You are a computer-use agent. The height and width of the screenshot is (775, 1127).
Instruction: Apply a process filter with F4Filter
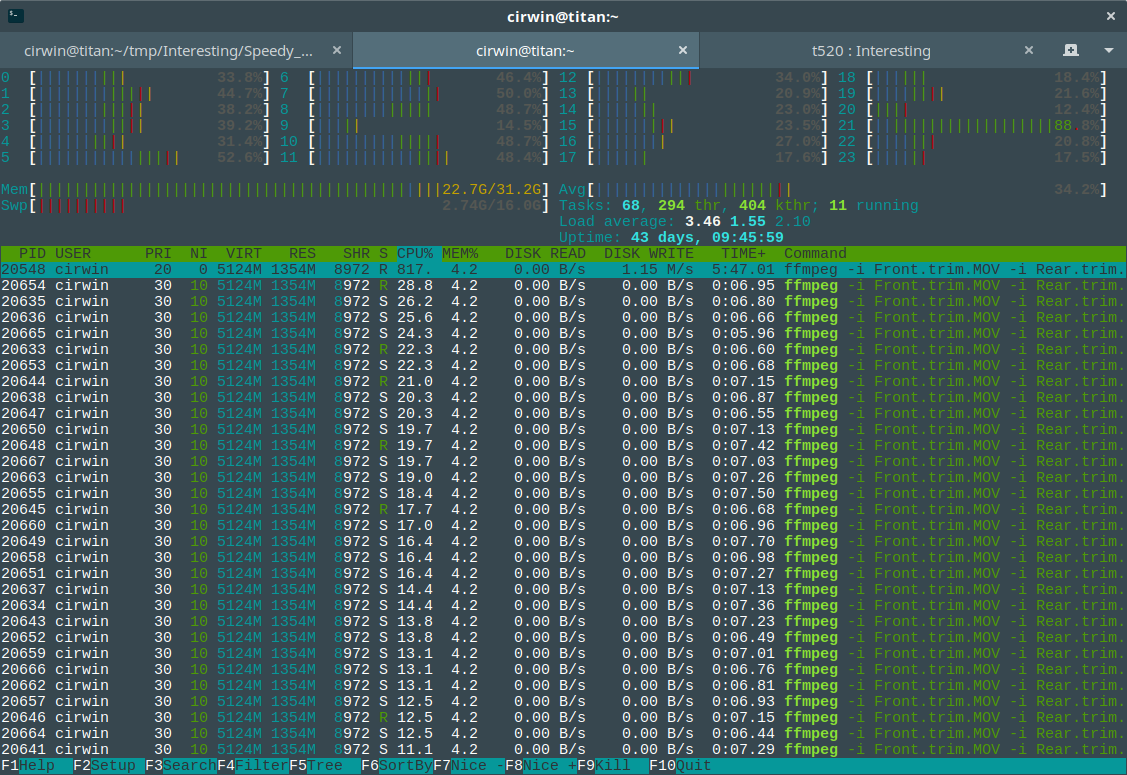[x=250, y=763]
